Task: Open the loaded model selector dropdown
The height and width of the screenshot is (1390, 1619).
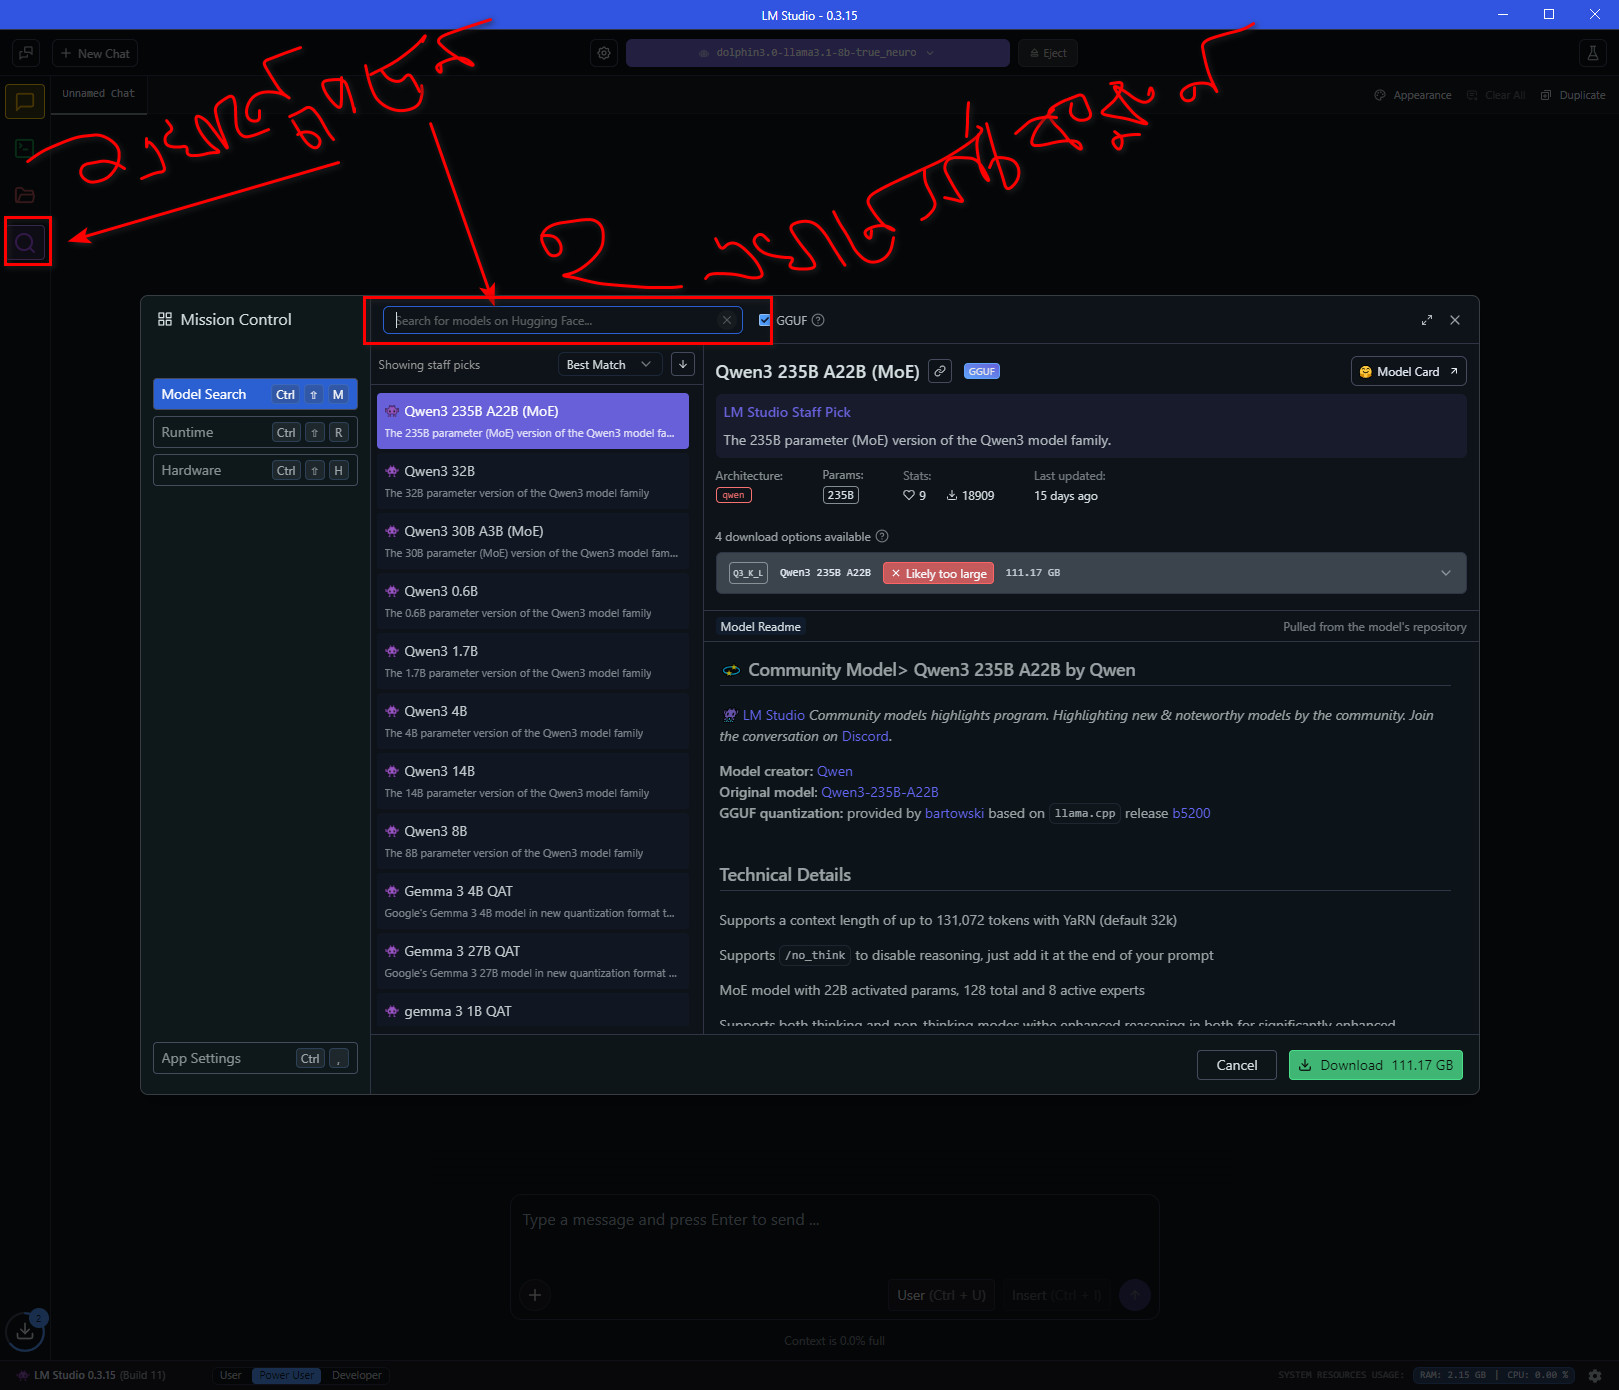Action: (817, 53)
